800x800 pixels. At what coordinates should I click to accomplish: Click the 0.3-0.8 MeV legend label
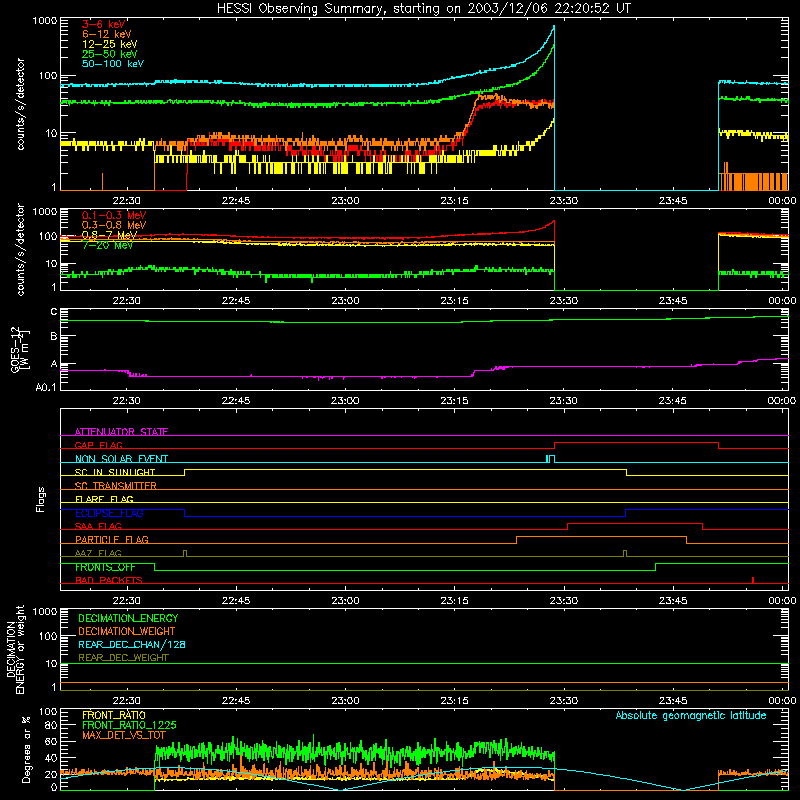pyautogui.click(x=114, y=225)
